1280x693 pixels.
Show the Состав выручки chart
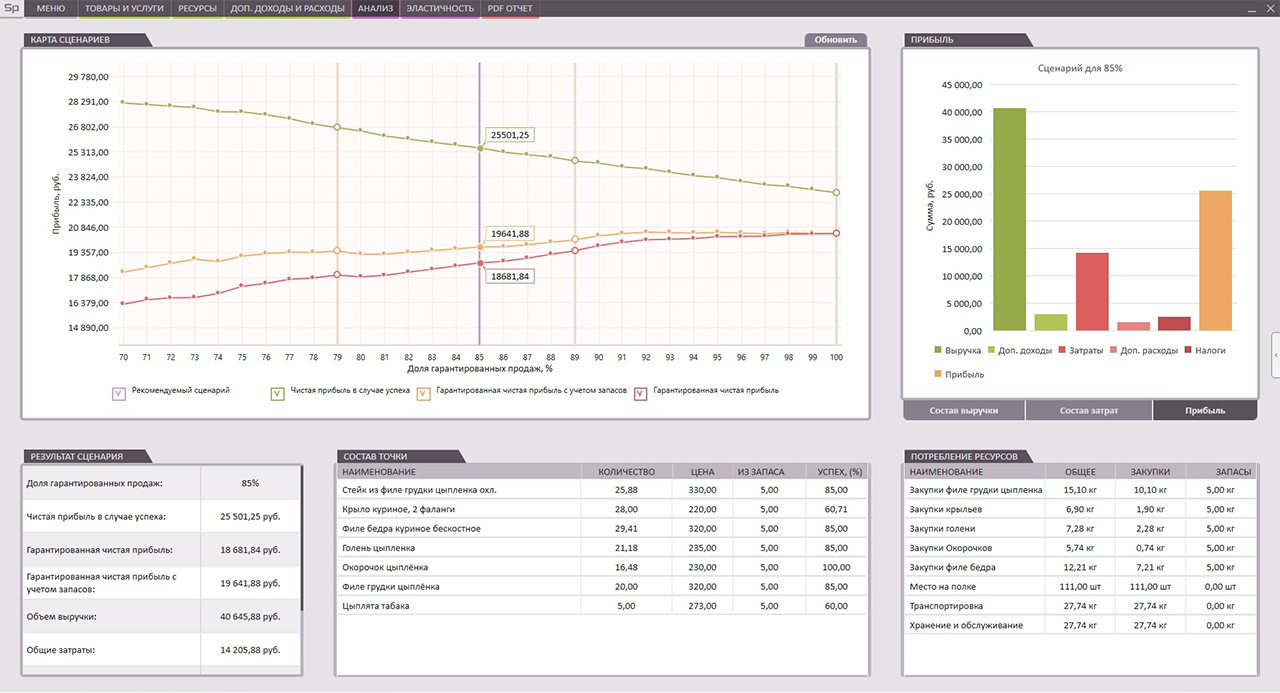click(964, 410)
